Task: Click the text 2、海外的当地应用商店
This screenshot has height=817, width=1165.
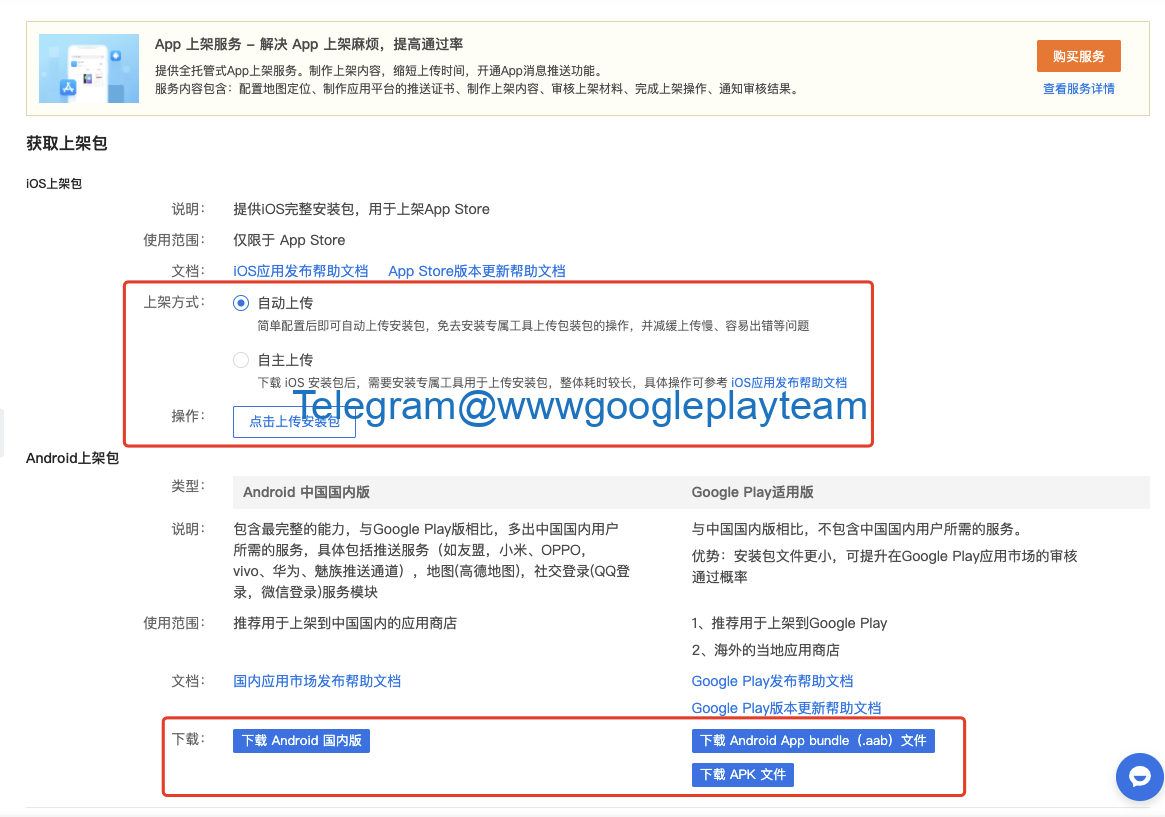Action: (x=765, y=650)
